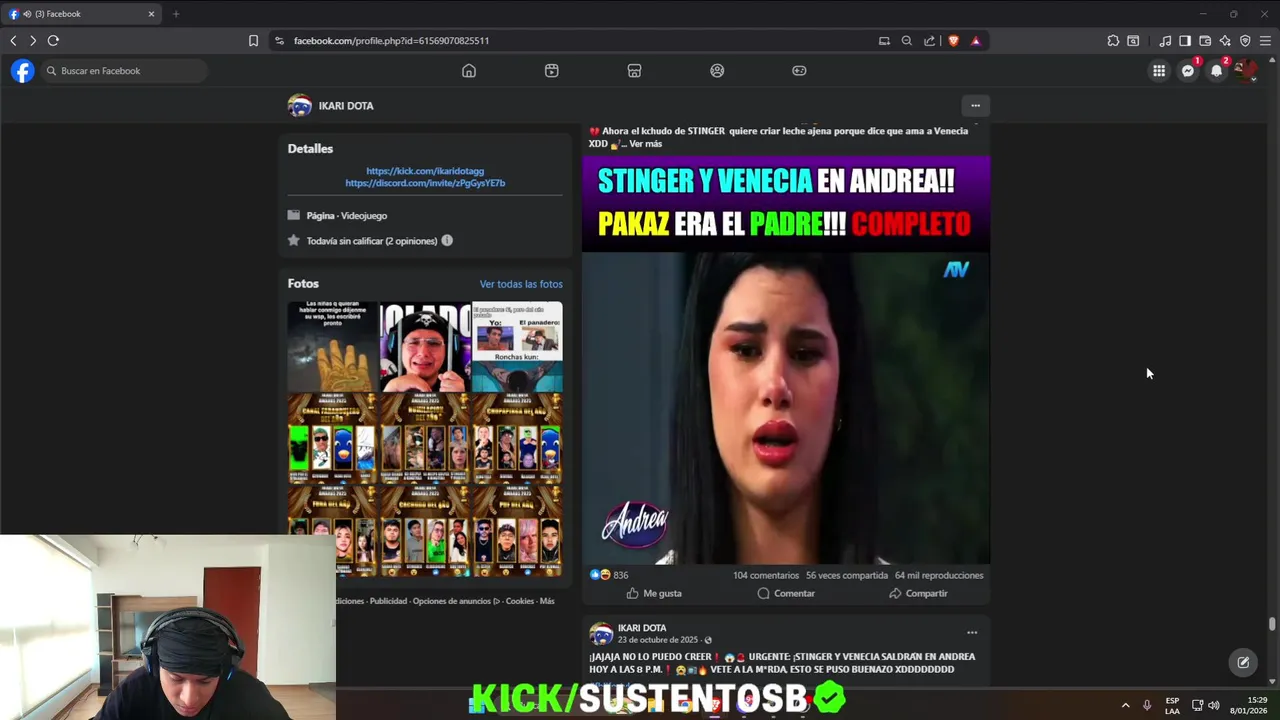The height and width of the screenshot is (720, 1280).
Task: Open the Brave Wallet icon
Action: click(x=1205, y=41)
